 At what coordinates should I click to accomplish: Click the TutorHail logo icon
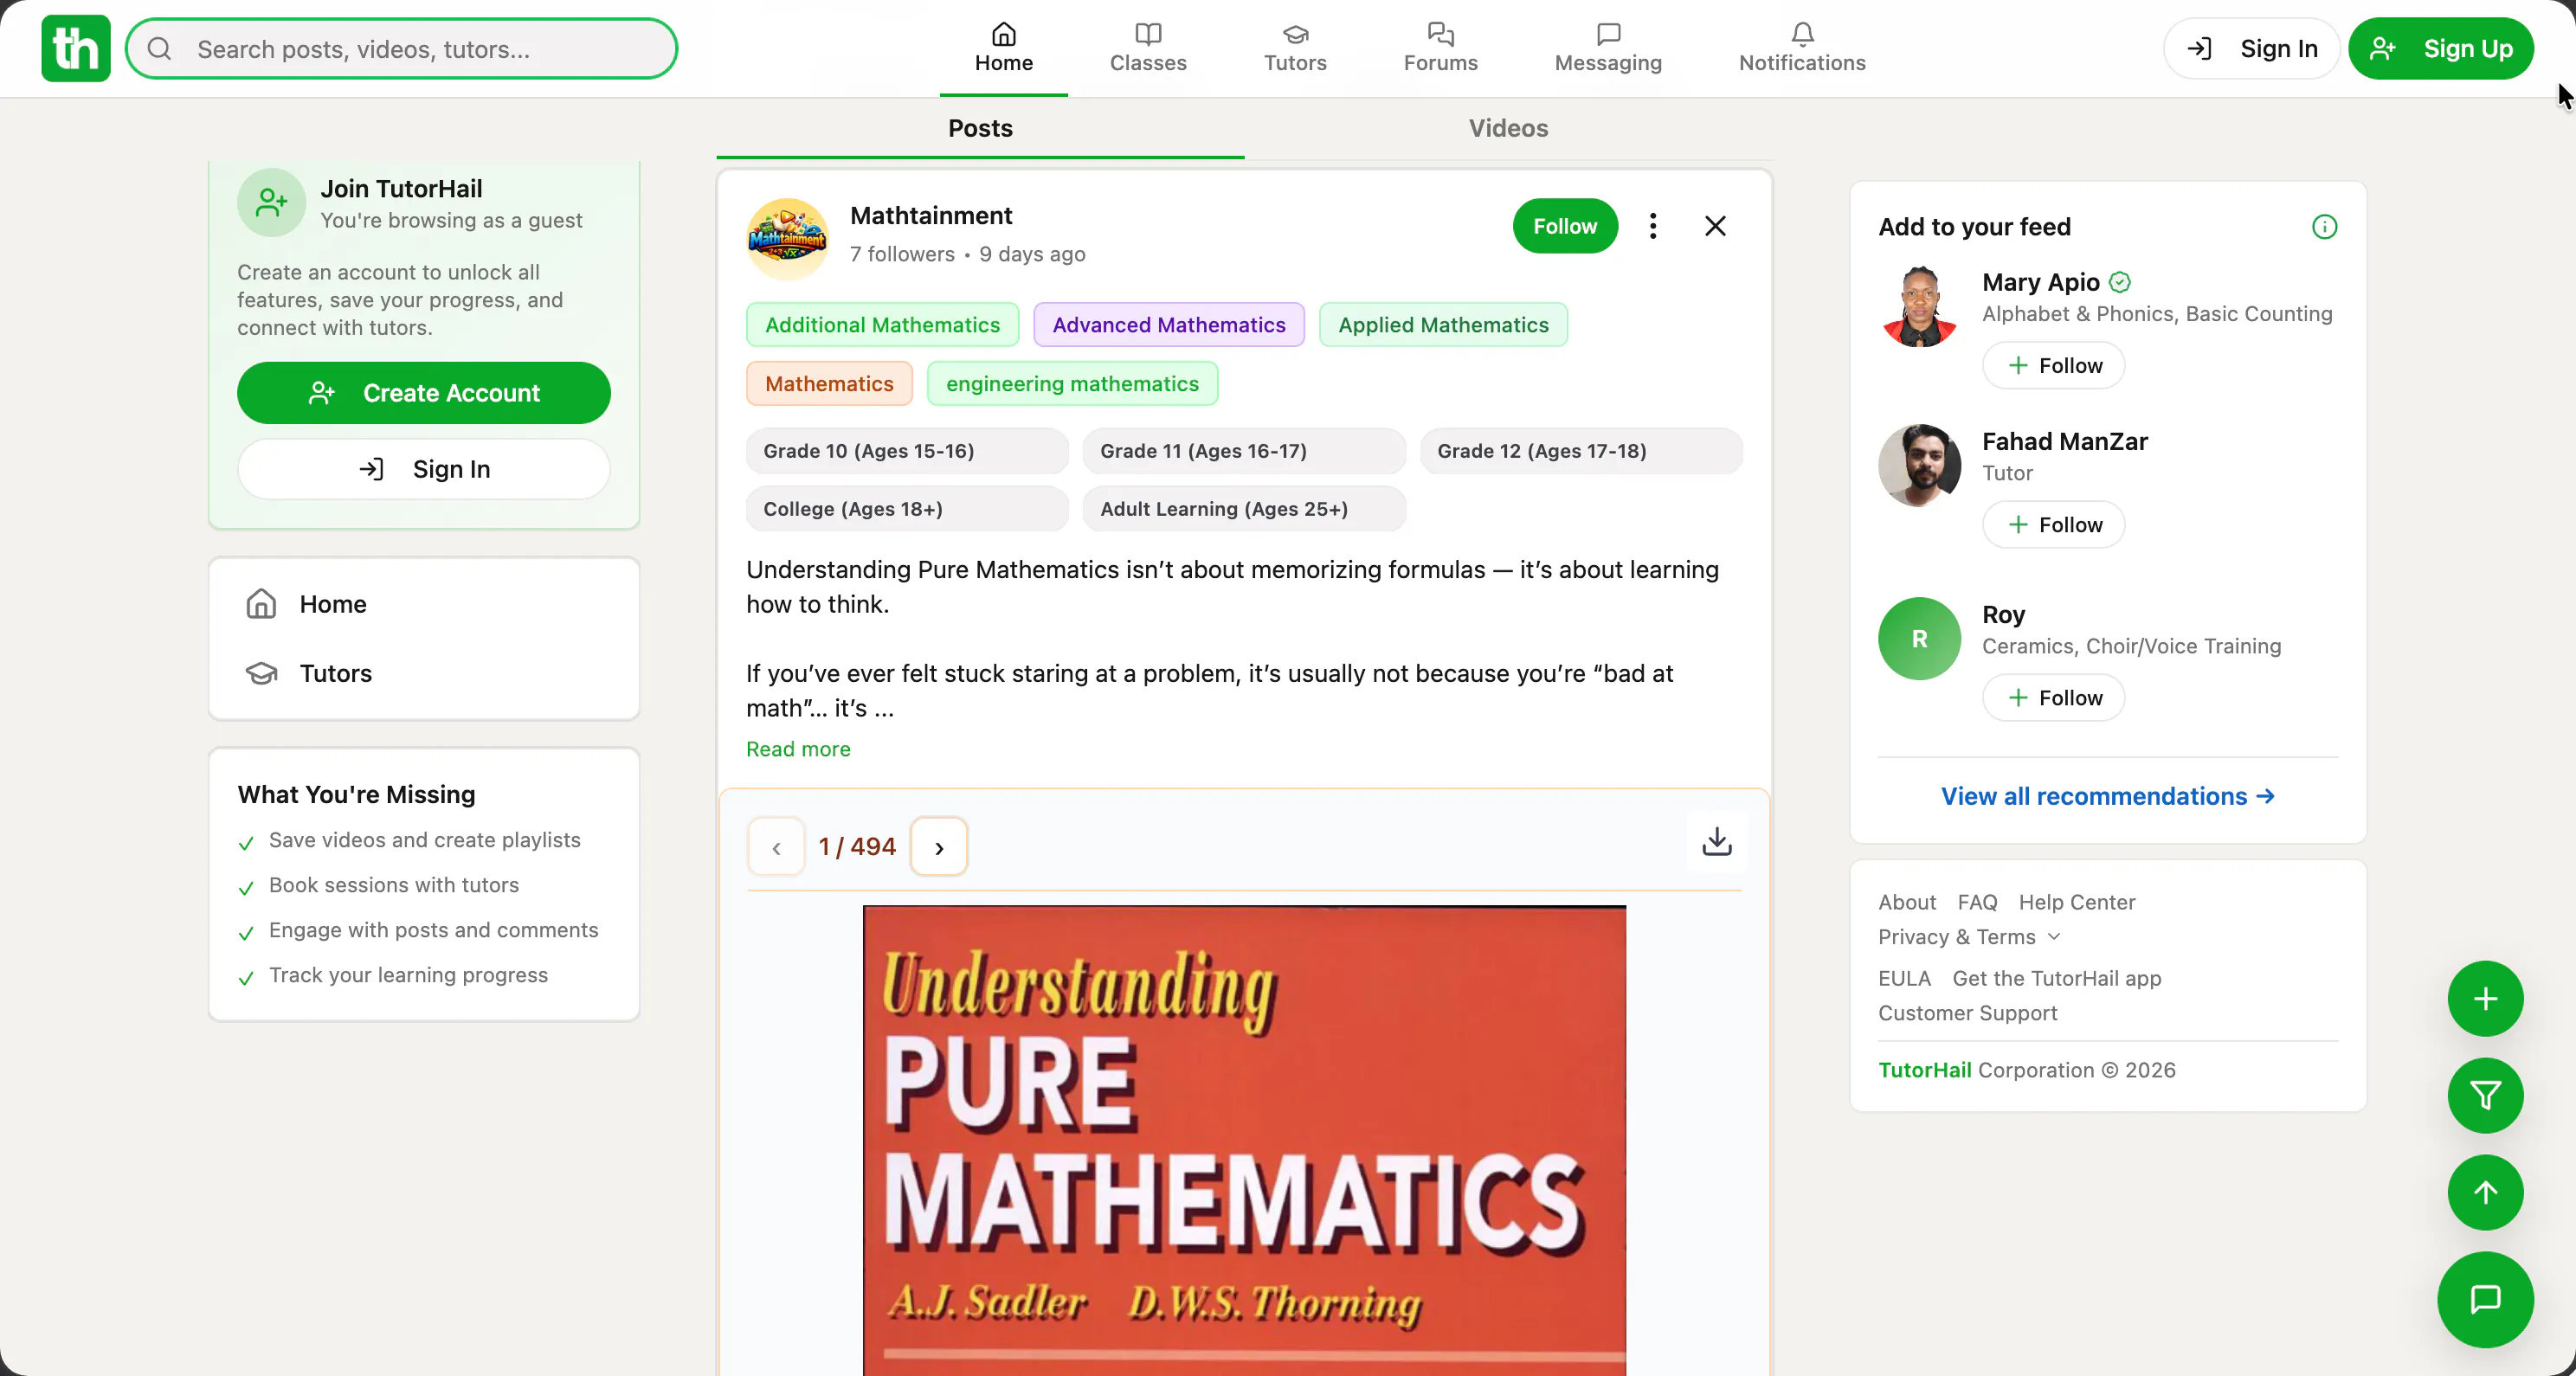76,48
